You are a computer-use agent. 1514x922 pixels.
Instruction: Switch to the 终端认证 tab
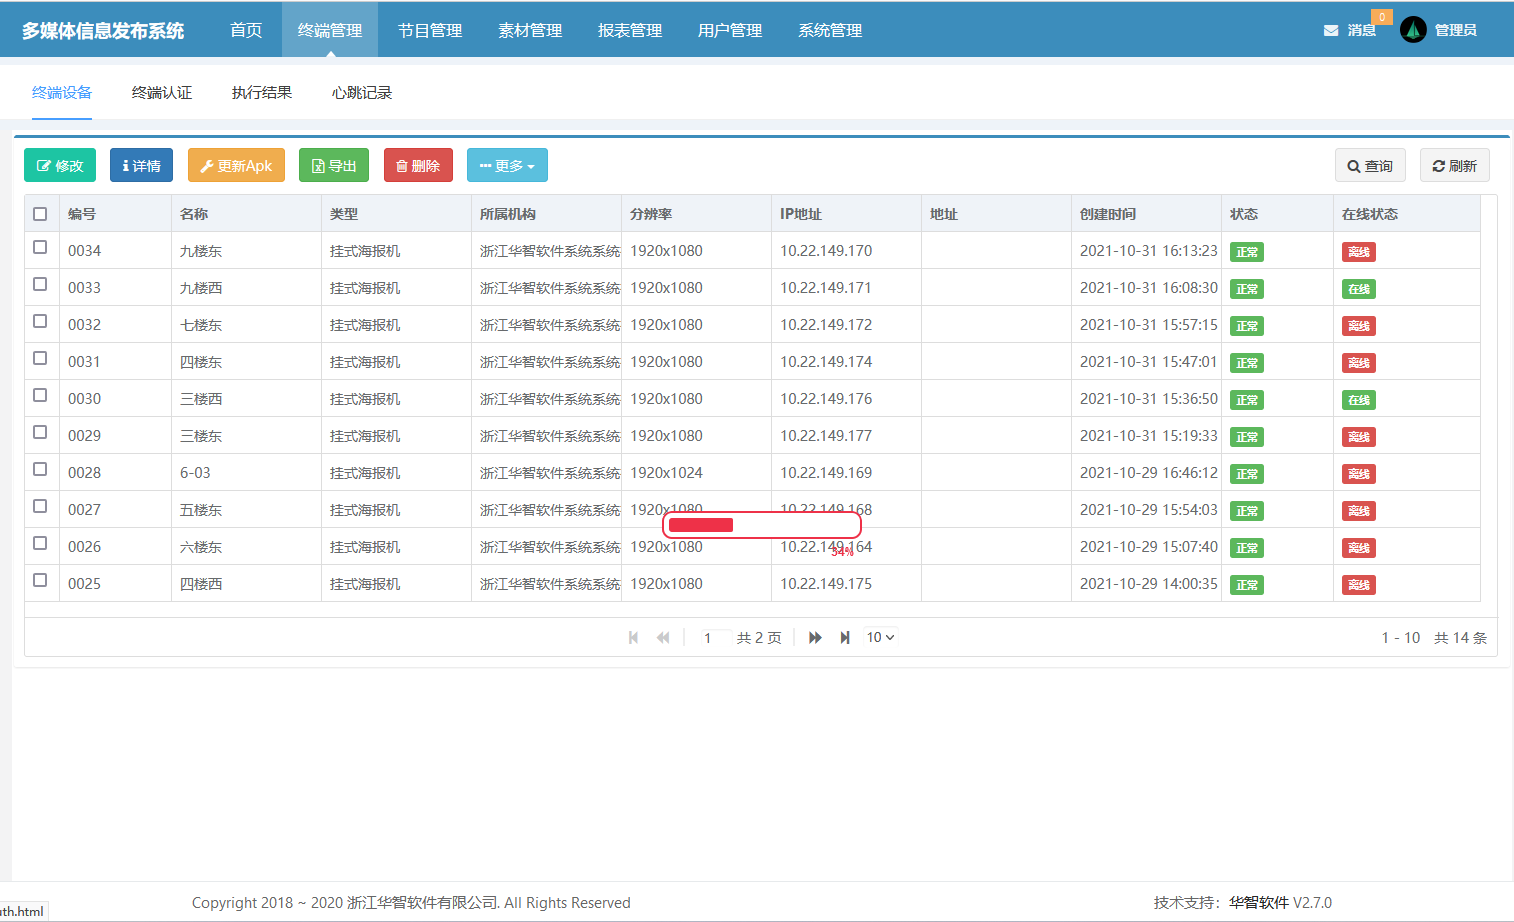pos(162,93)
